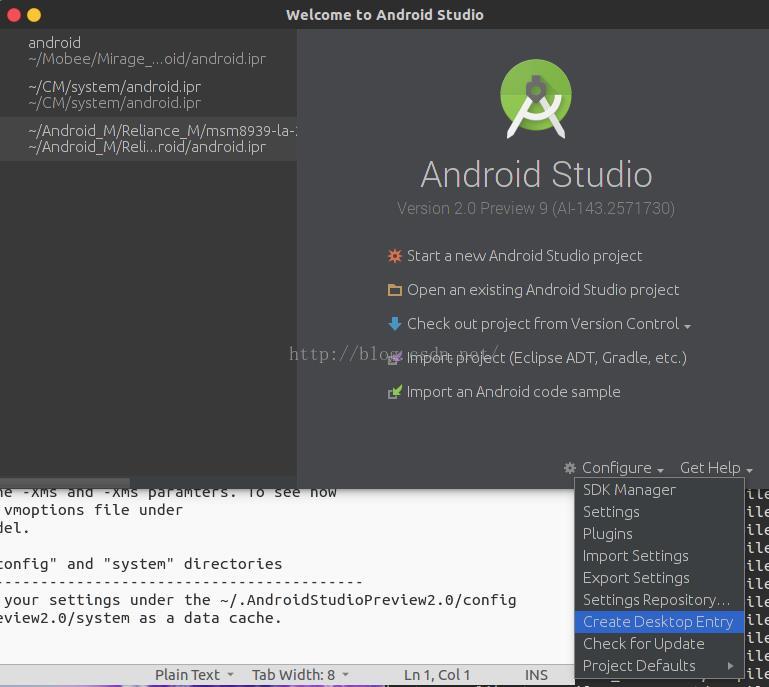Click the yellow minimize window button
Viewport: 769px width, 687px height.
(34, 15)
